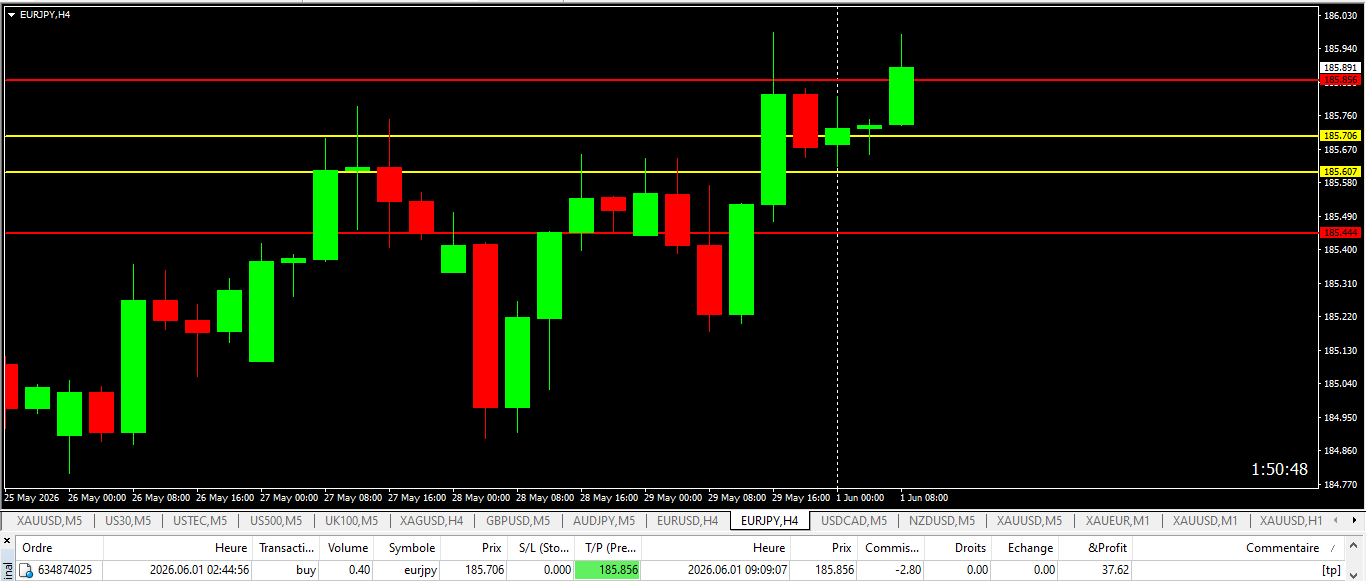Click the T/P (Pre... column header

click(x=608, y=548)
